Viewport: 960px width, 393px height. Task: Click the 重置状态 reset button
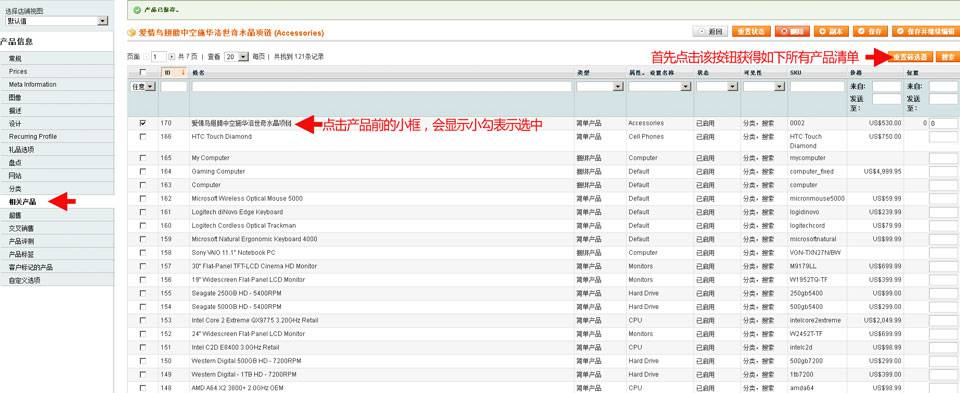751,32
